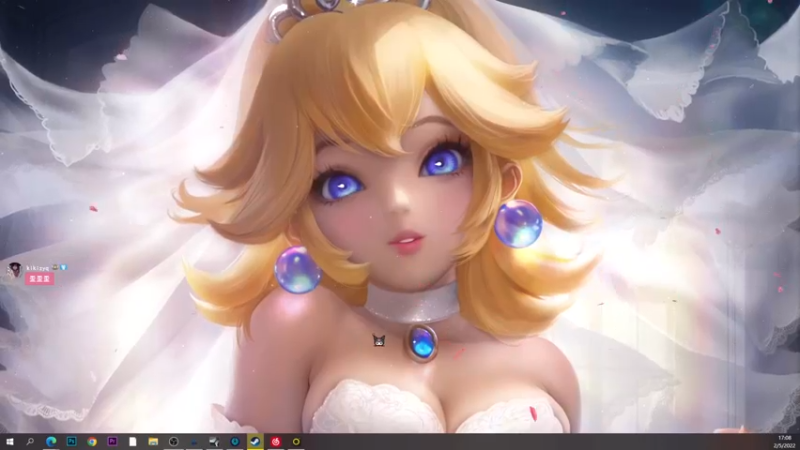800x450 pixels.
Task: Click the small black cat cursor icon
Action: click(379, 340)
